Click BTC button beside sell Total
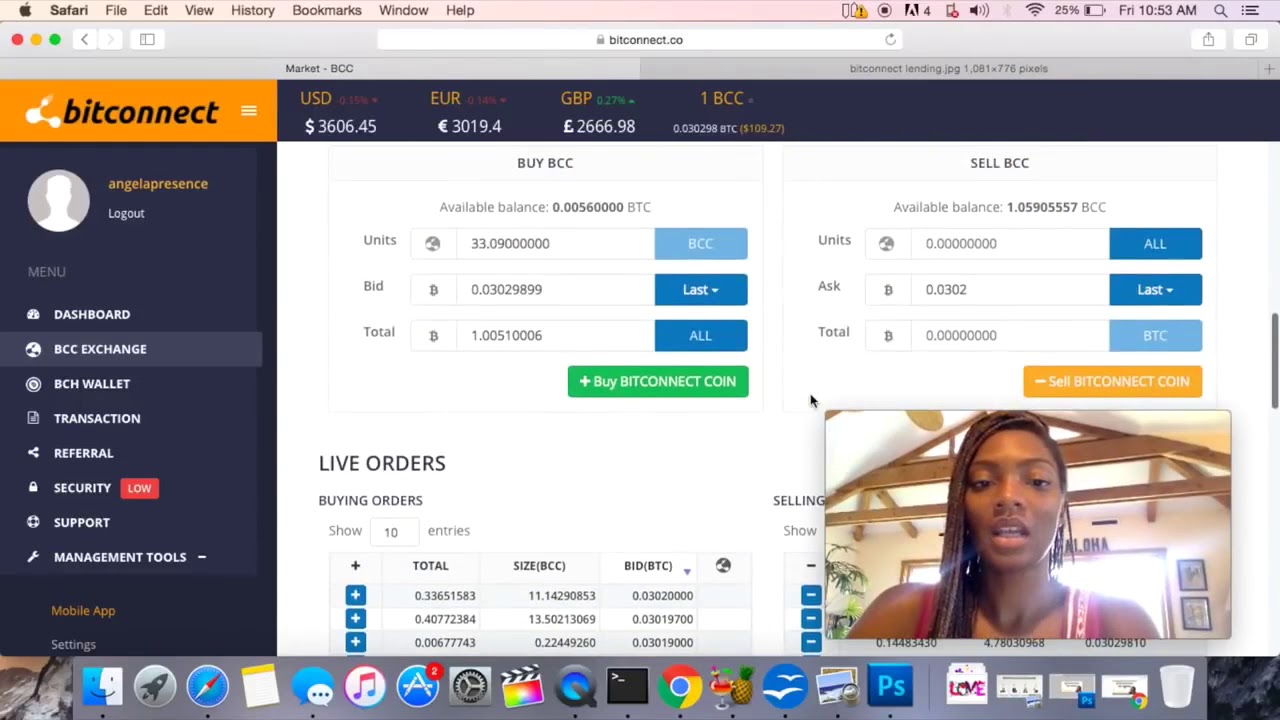1280x720 pixels. (1155, 335)
